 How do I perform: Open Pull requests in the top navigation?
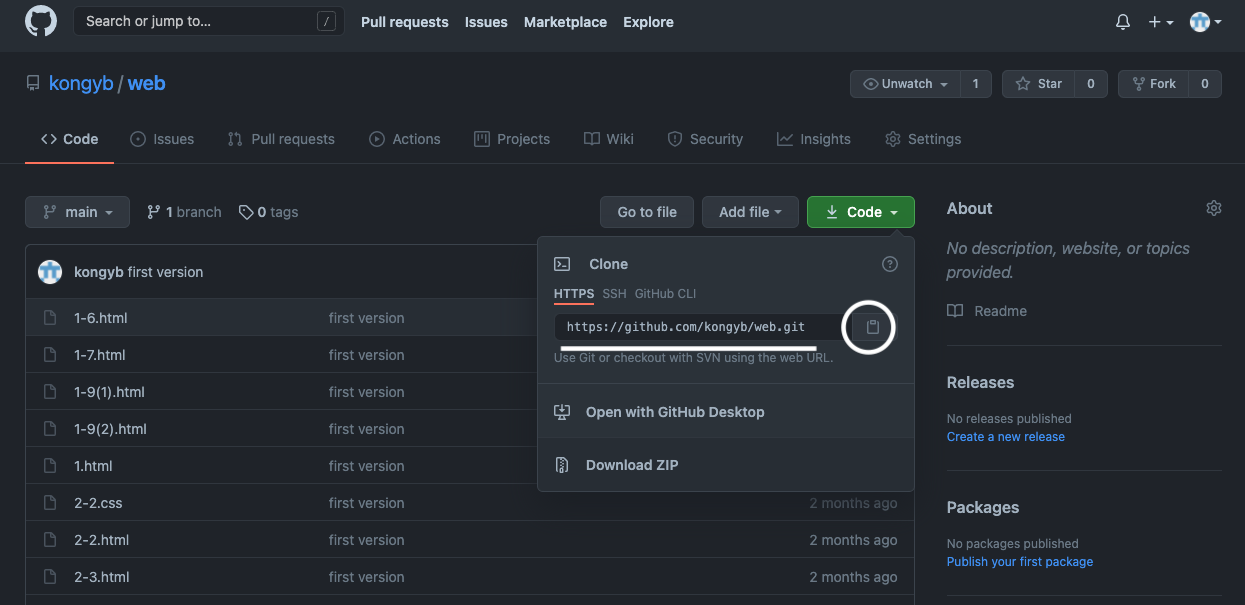(x=405, y=22)
